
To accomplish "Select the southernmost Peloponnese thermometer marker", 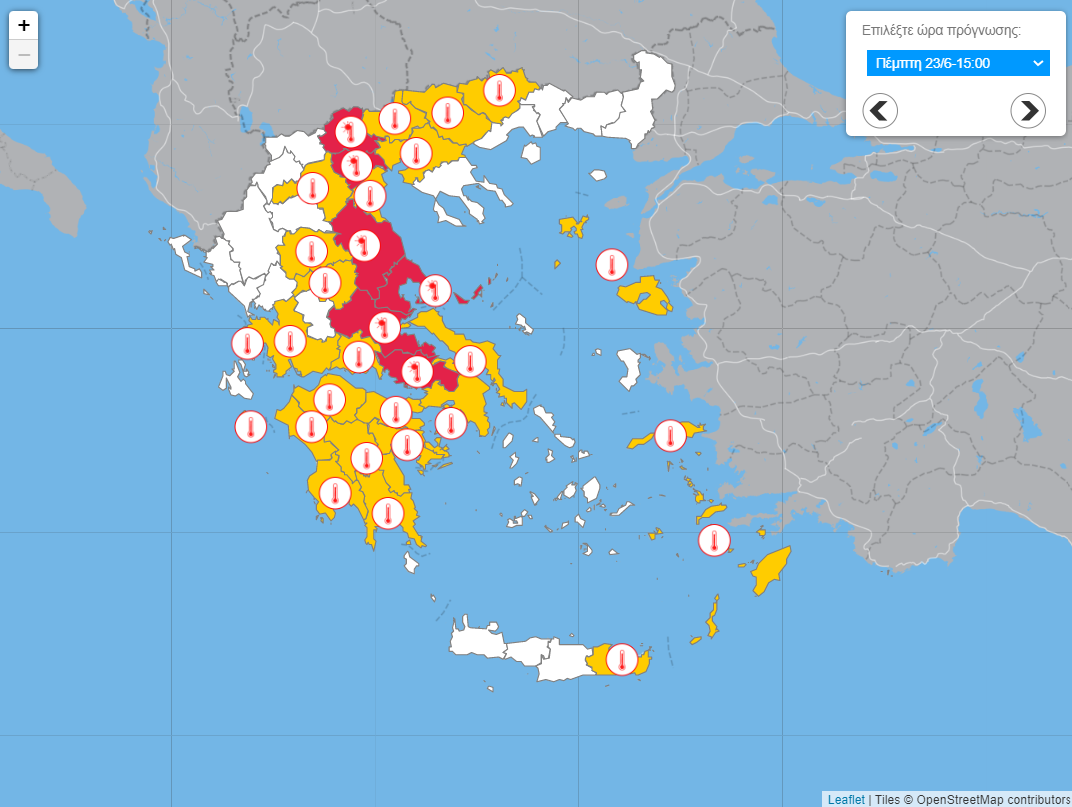I will [387, 513].
